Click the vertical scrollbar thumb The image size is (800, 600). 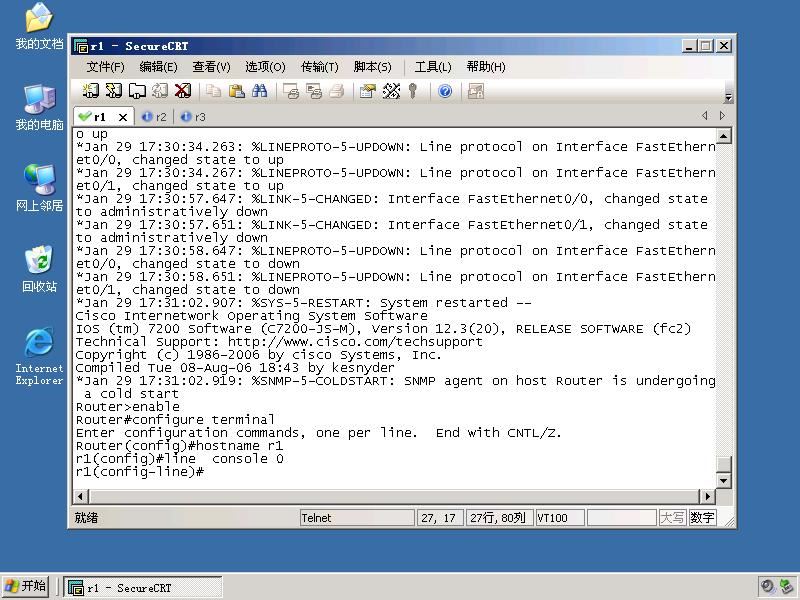click(724, 464)
